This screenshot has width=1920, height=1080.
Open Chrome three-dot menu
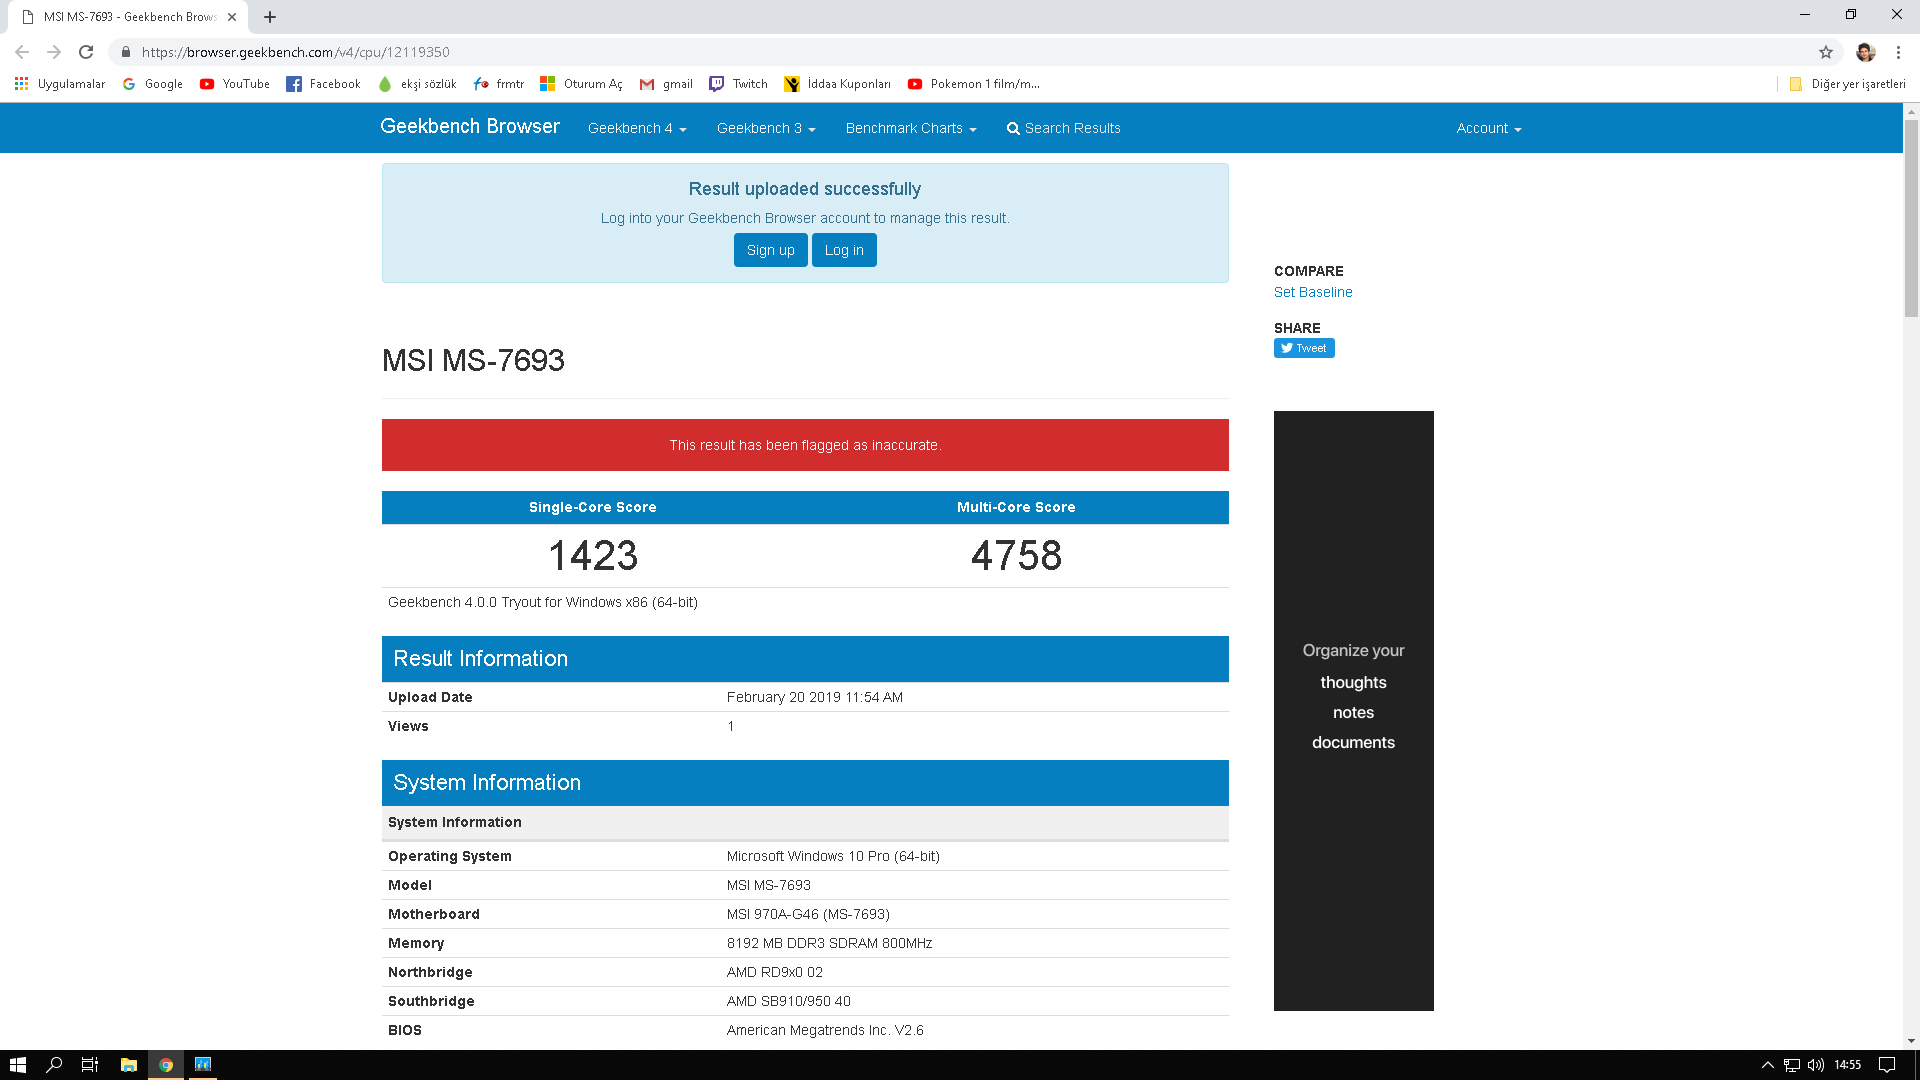[1898, 52]
